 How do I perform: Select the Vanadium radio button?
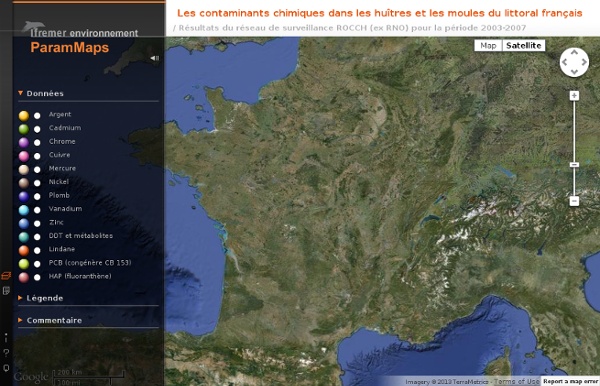[x=37, y=210]
